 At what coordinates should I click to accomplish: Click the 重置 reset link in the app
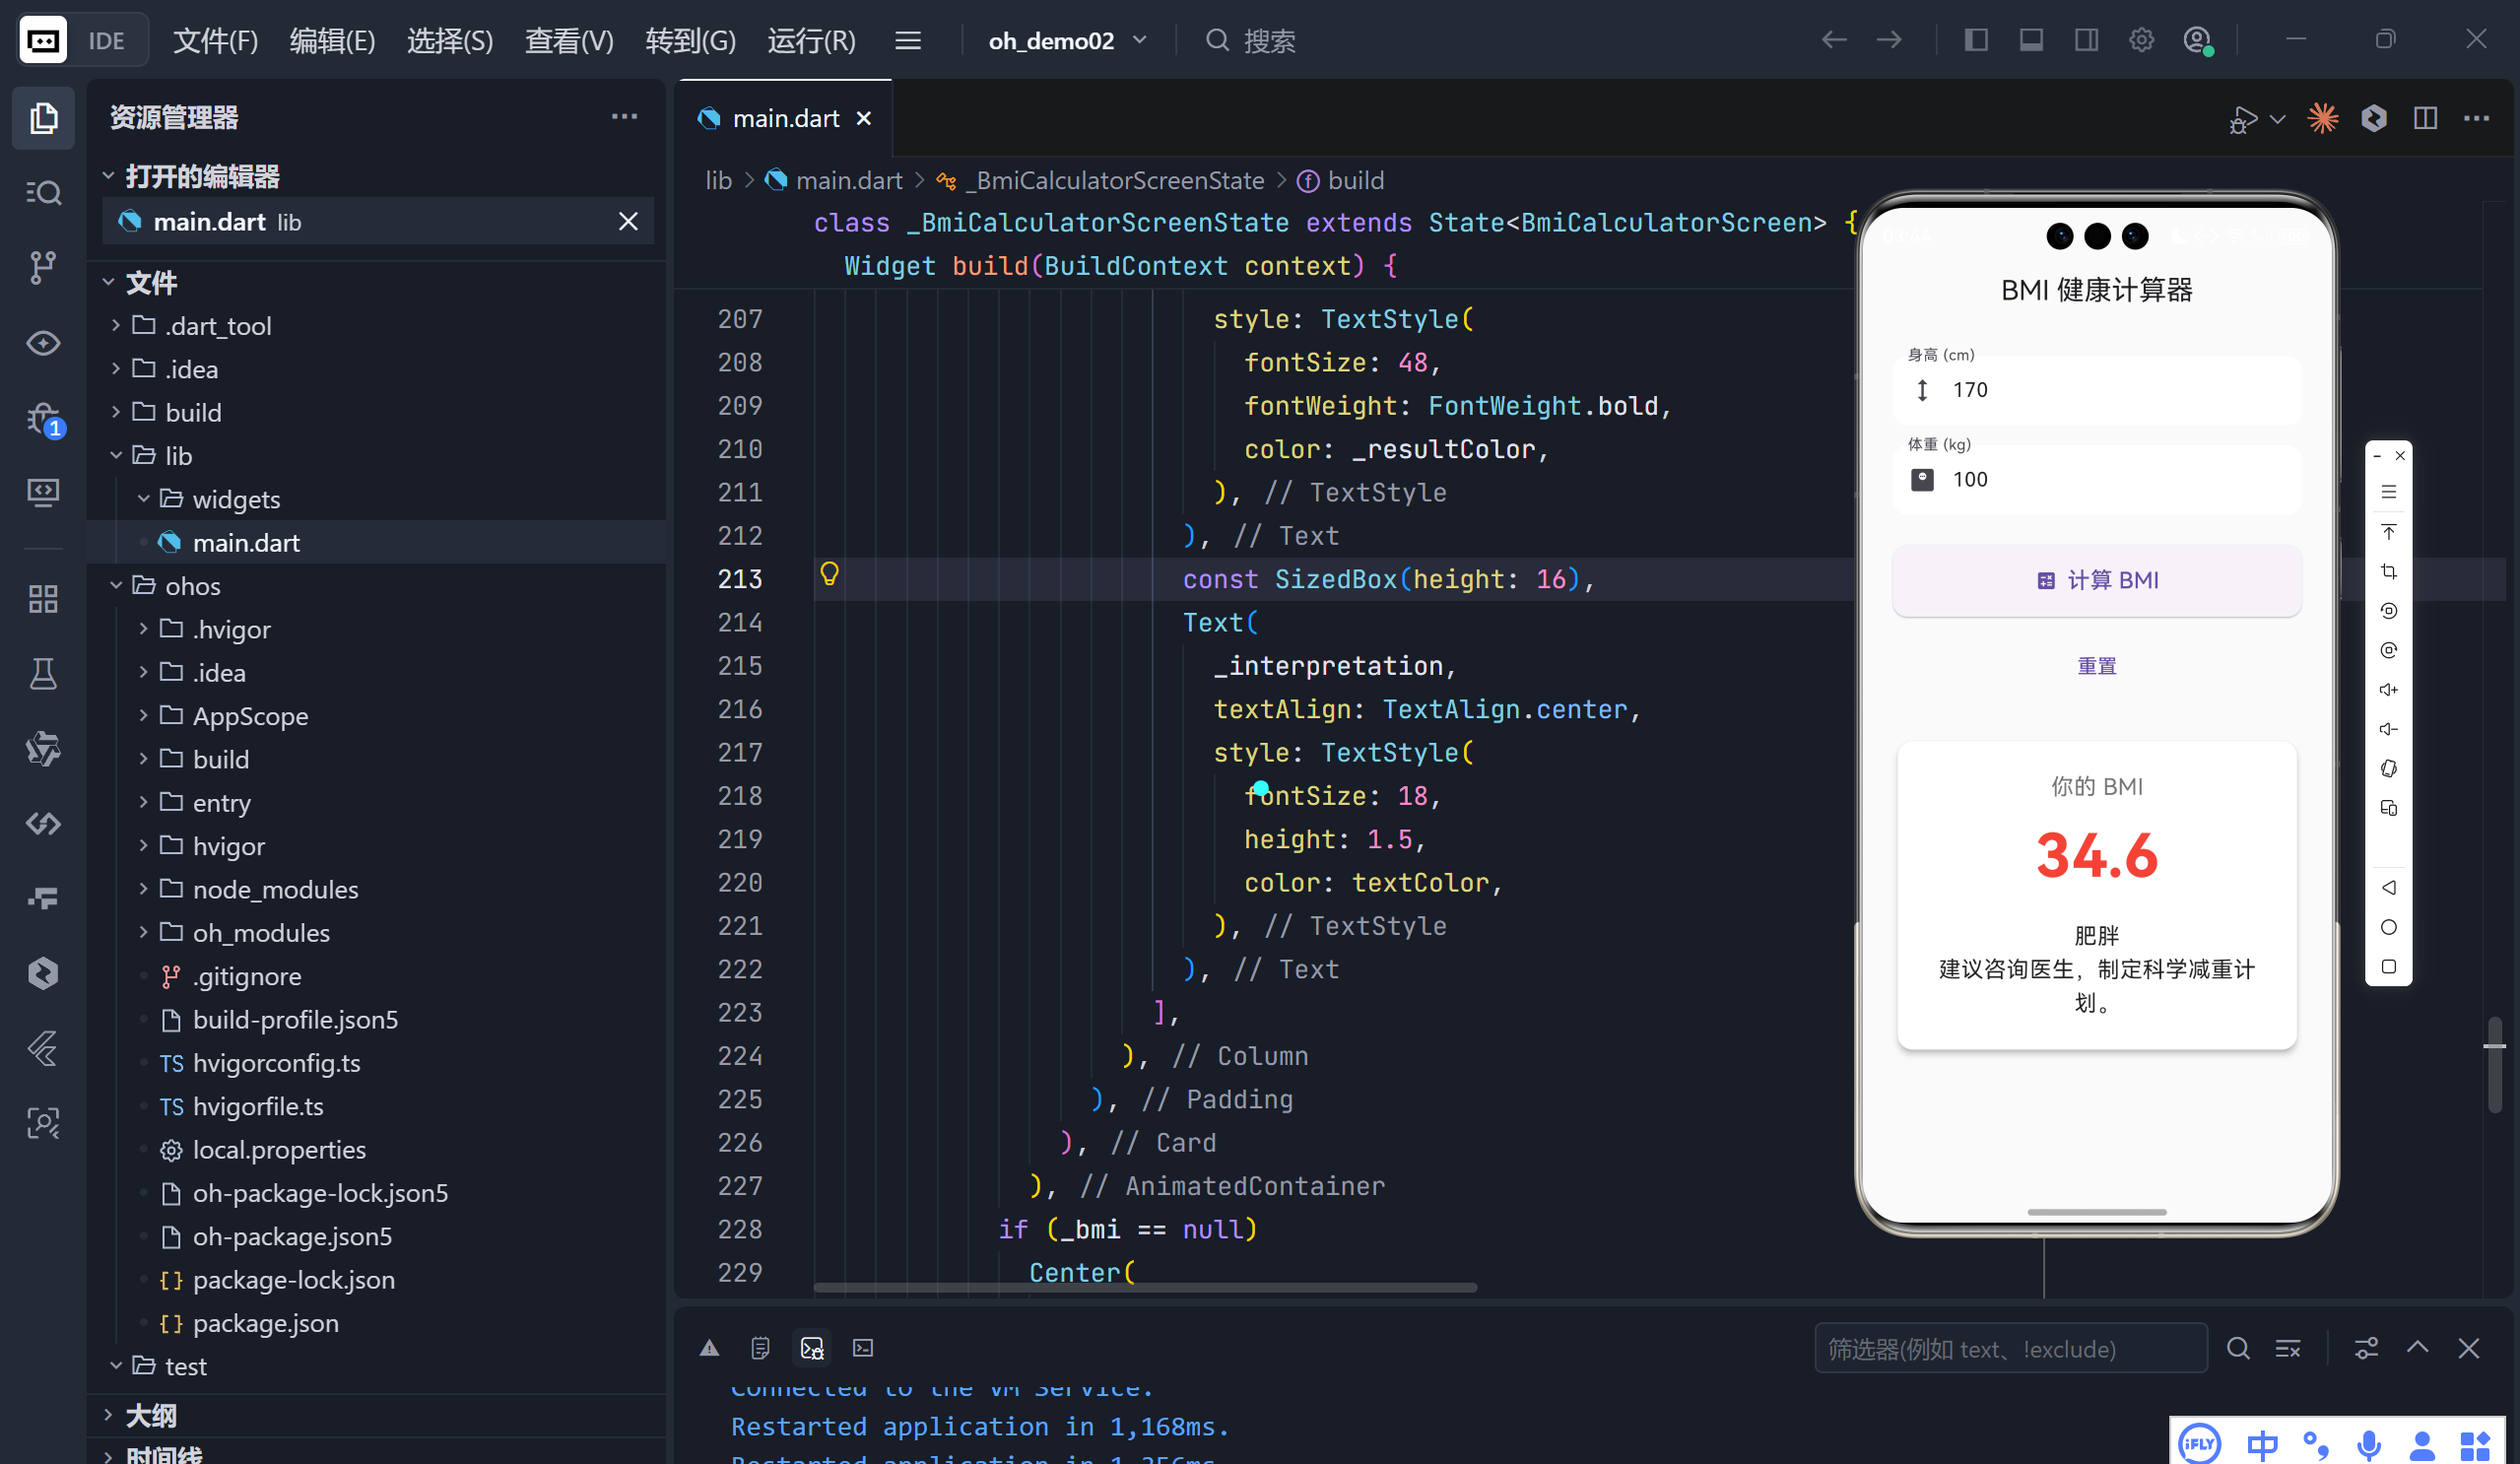click(x=2096, y=666)
